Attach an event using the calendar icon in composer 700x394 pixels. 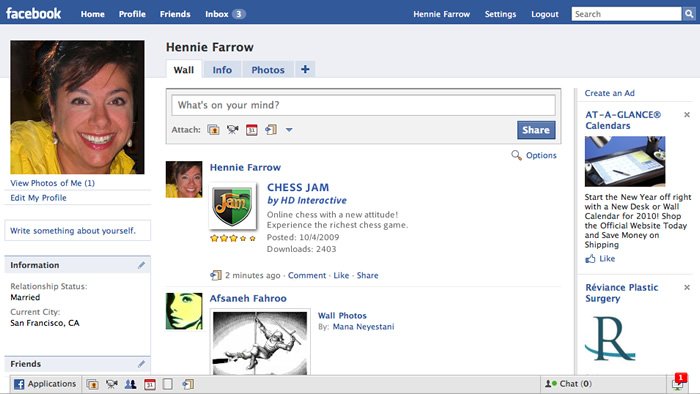252,130
